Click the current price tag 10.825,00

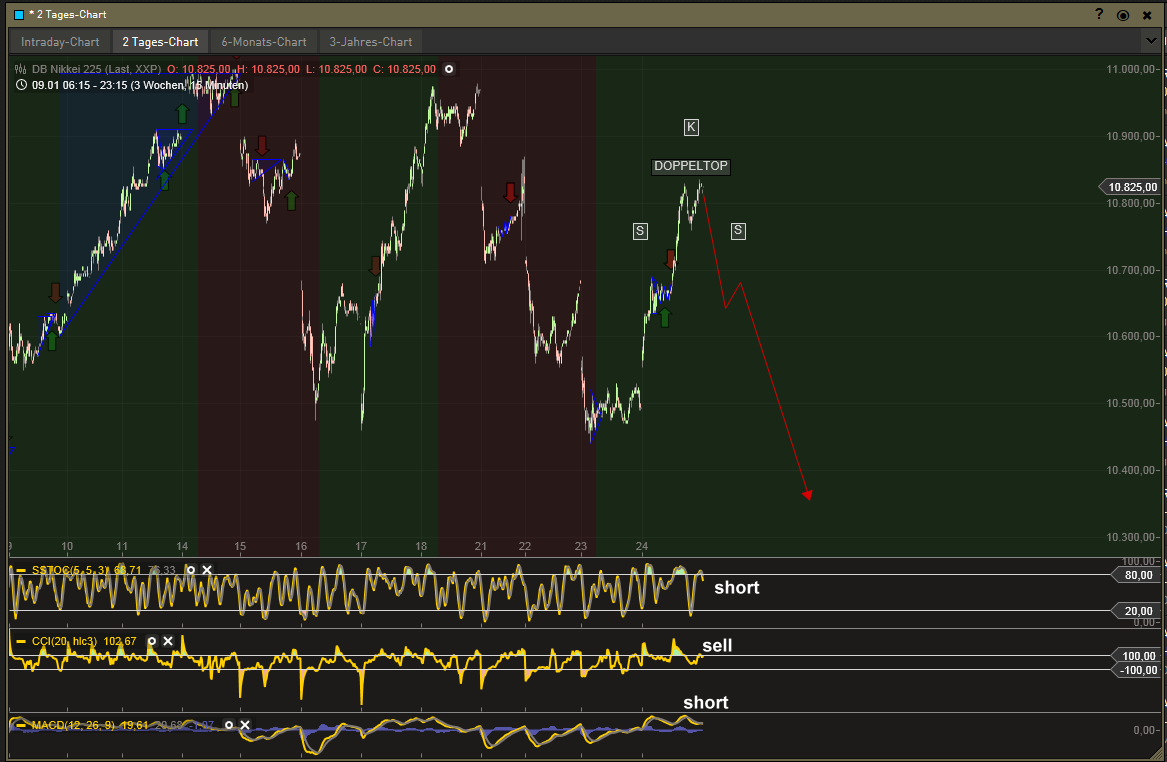1130,187
